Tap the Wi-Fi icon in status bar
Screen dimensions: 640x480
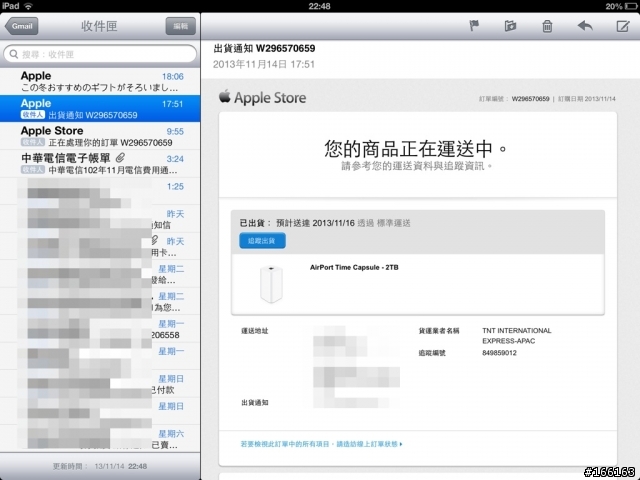(28, 6)
